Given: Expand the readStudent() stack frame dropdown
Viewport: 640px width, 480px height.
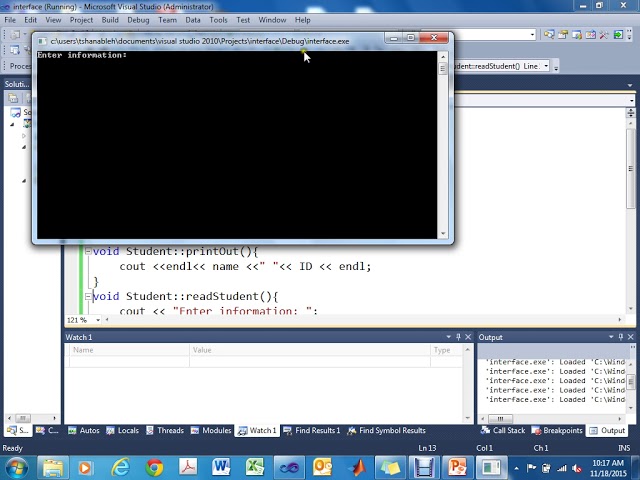Looking at the screenshot, I should tap(546, 66).
